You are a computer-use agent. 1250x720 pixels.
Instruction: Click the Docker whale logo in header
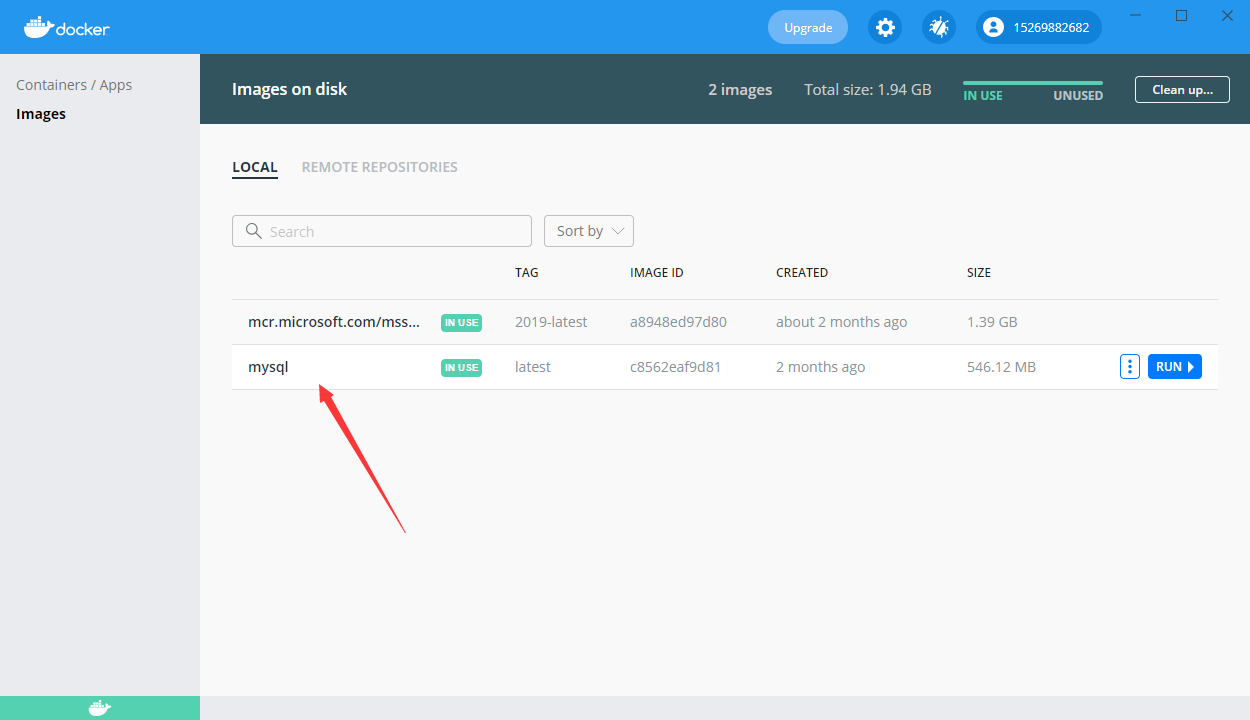(67, 27)
